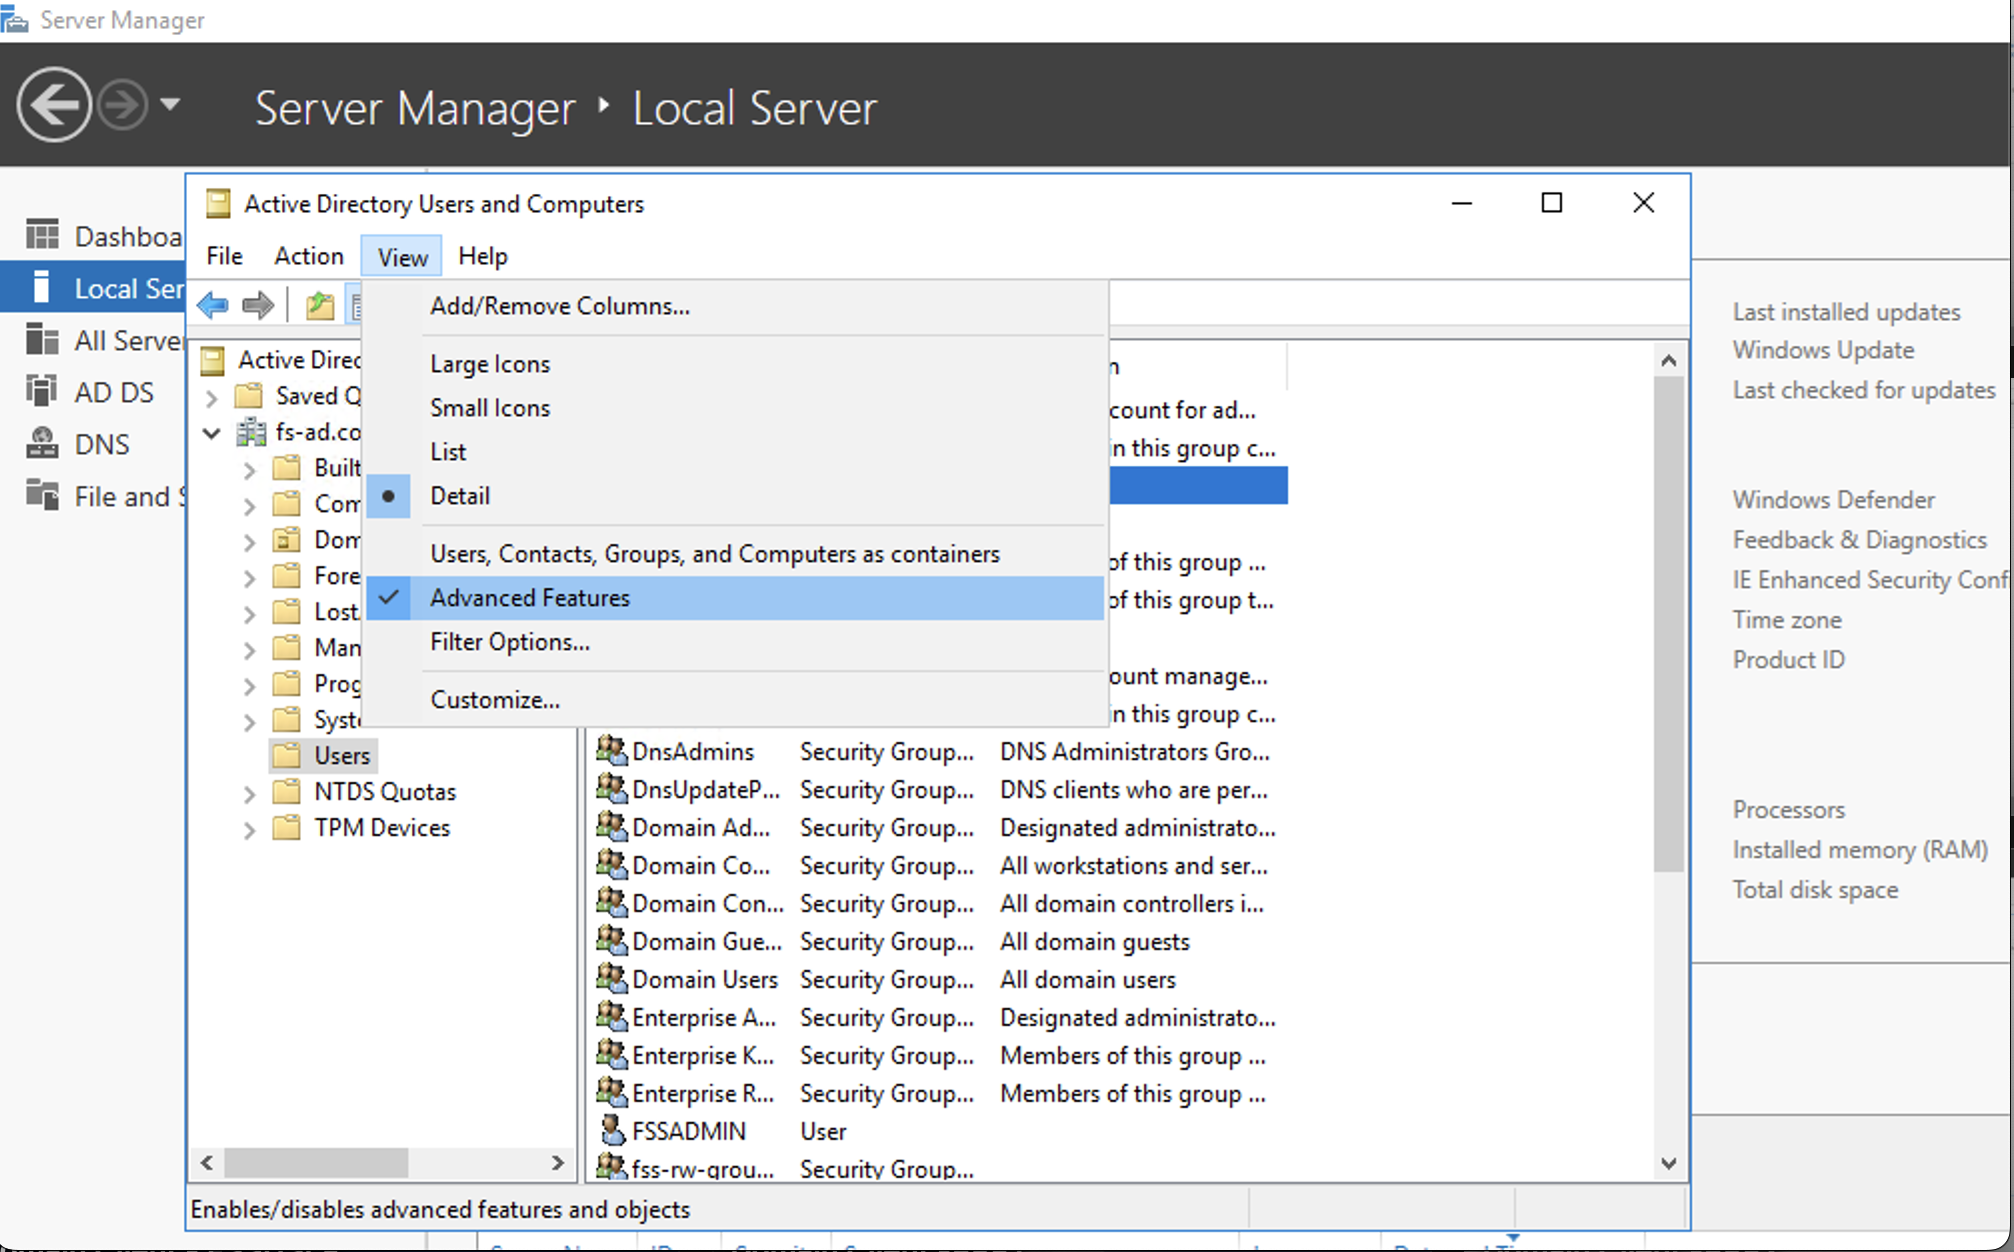Image resolution: width=2014 pixels, height=1252 pixels.
Task: Select the fs-ad.co domain icon in the tree
Action: [253, 432]
